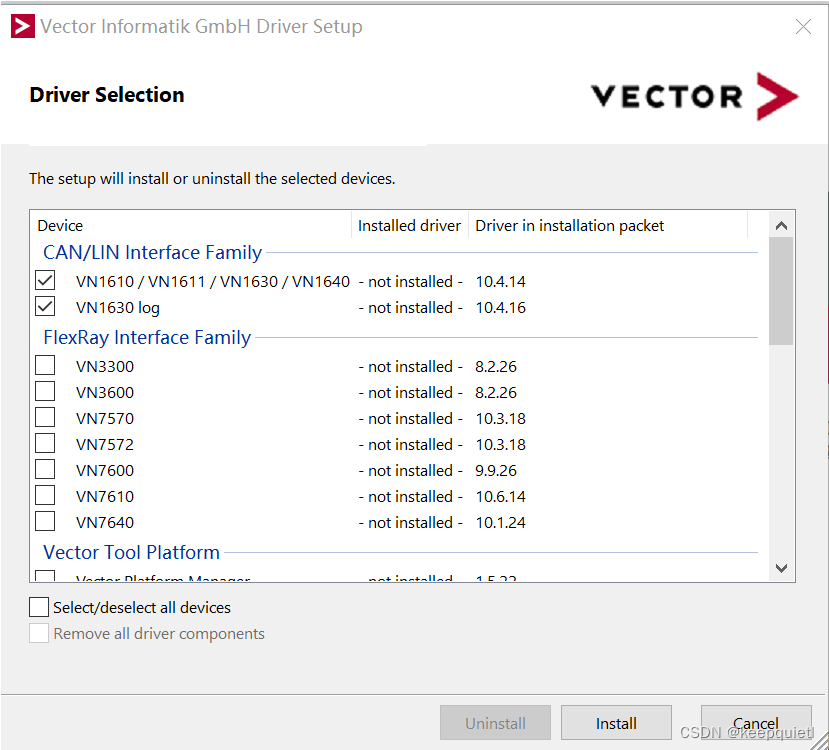Click the Installed driver column header

coord(410,226)
